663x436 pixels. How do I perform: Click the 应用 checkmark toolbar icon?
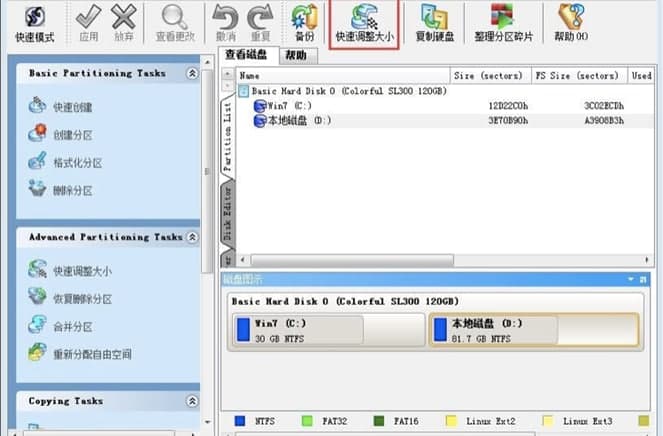(x=88, y=17)
